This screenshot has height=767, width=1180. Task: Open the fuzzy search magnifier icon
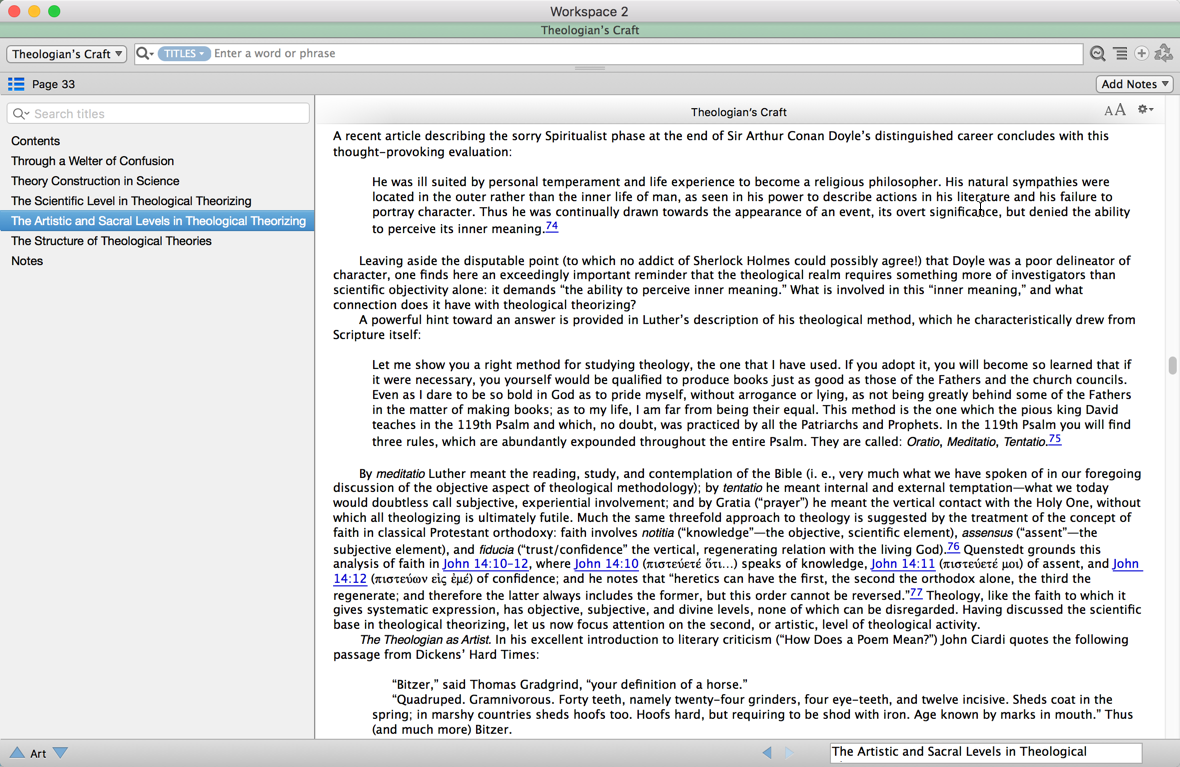[1097, 53]
